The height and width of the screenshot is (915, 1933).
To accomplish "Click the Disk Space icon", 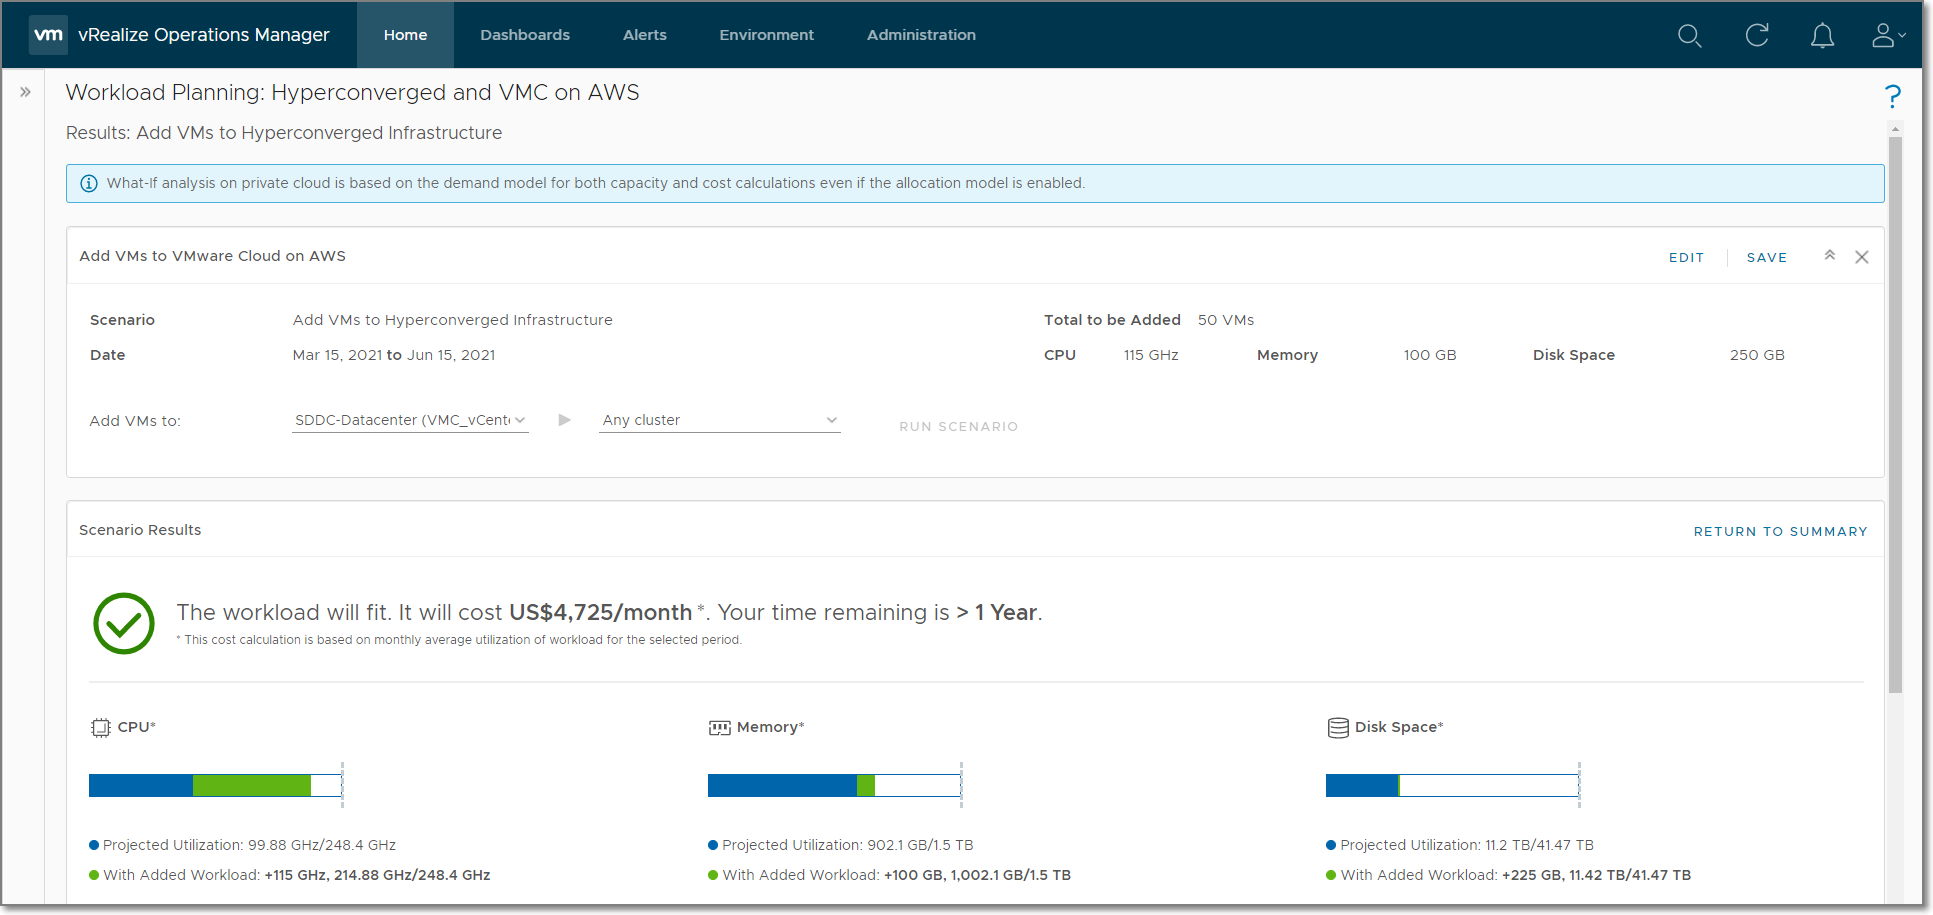I will pos(1338,728).
